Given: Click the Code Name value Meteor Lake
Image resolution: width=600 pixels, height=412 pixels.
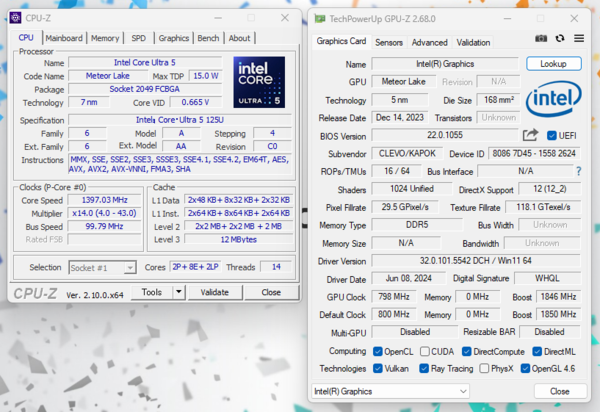Looking at the screenshot, I should (x=108, y=76).
